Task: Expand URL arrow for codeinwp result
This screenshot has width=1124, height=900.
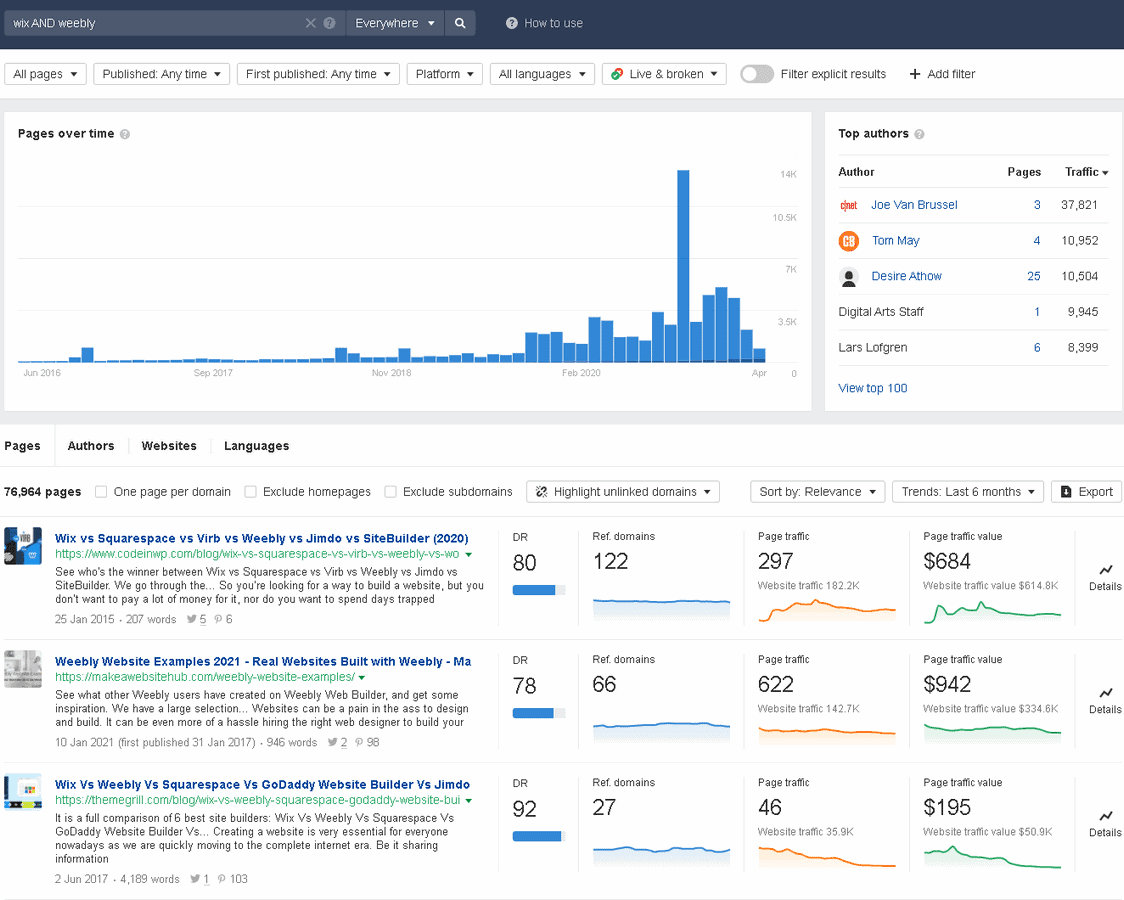Action: (469, 555)
